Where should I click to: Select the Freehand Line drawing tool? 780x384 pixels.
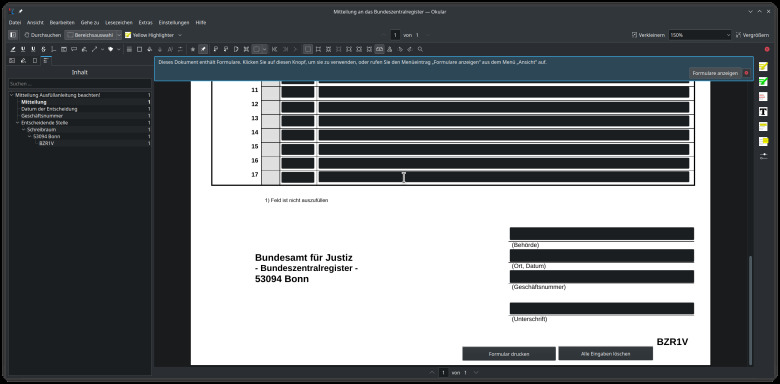84,49
